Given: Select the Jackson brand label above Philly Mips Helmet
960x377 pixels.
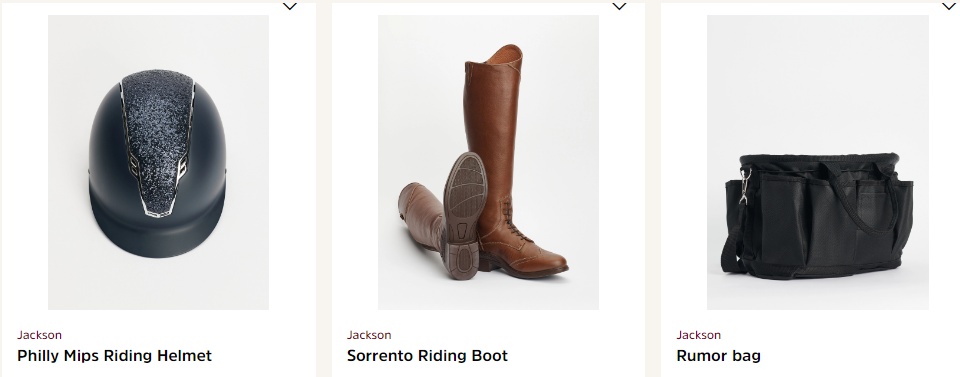Looking at the screenshot, I should 39,335.
